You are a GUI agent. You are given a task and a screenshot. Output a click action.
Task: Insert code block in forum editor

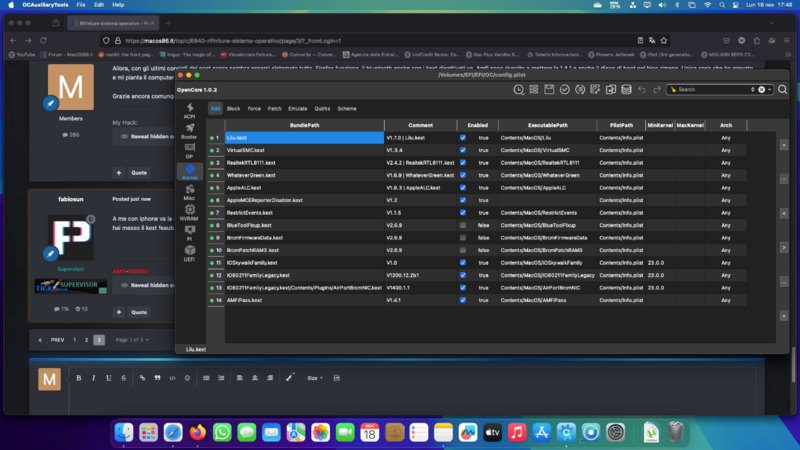pyautogui.click(x=172, y=378)
